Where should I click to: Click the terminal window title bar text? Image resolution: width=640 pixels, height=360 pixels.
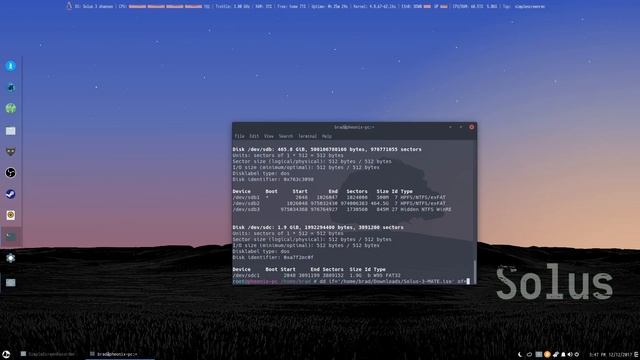click(354, 127)
